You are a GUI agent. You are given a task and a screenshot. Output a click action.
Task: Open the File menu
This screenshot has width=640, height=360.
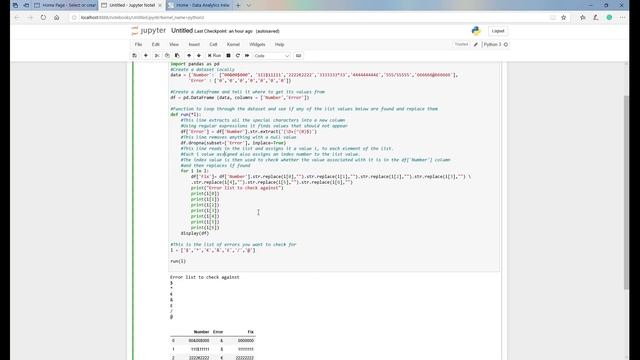138,44
